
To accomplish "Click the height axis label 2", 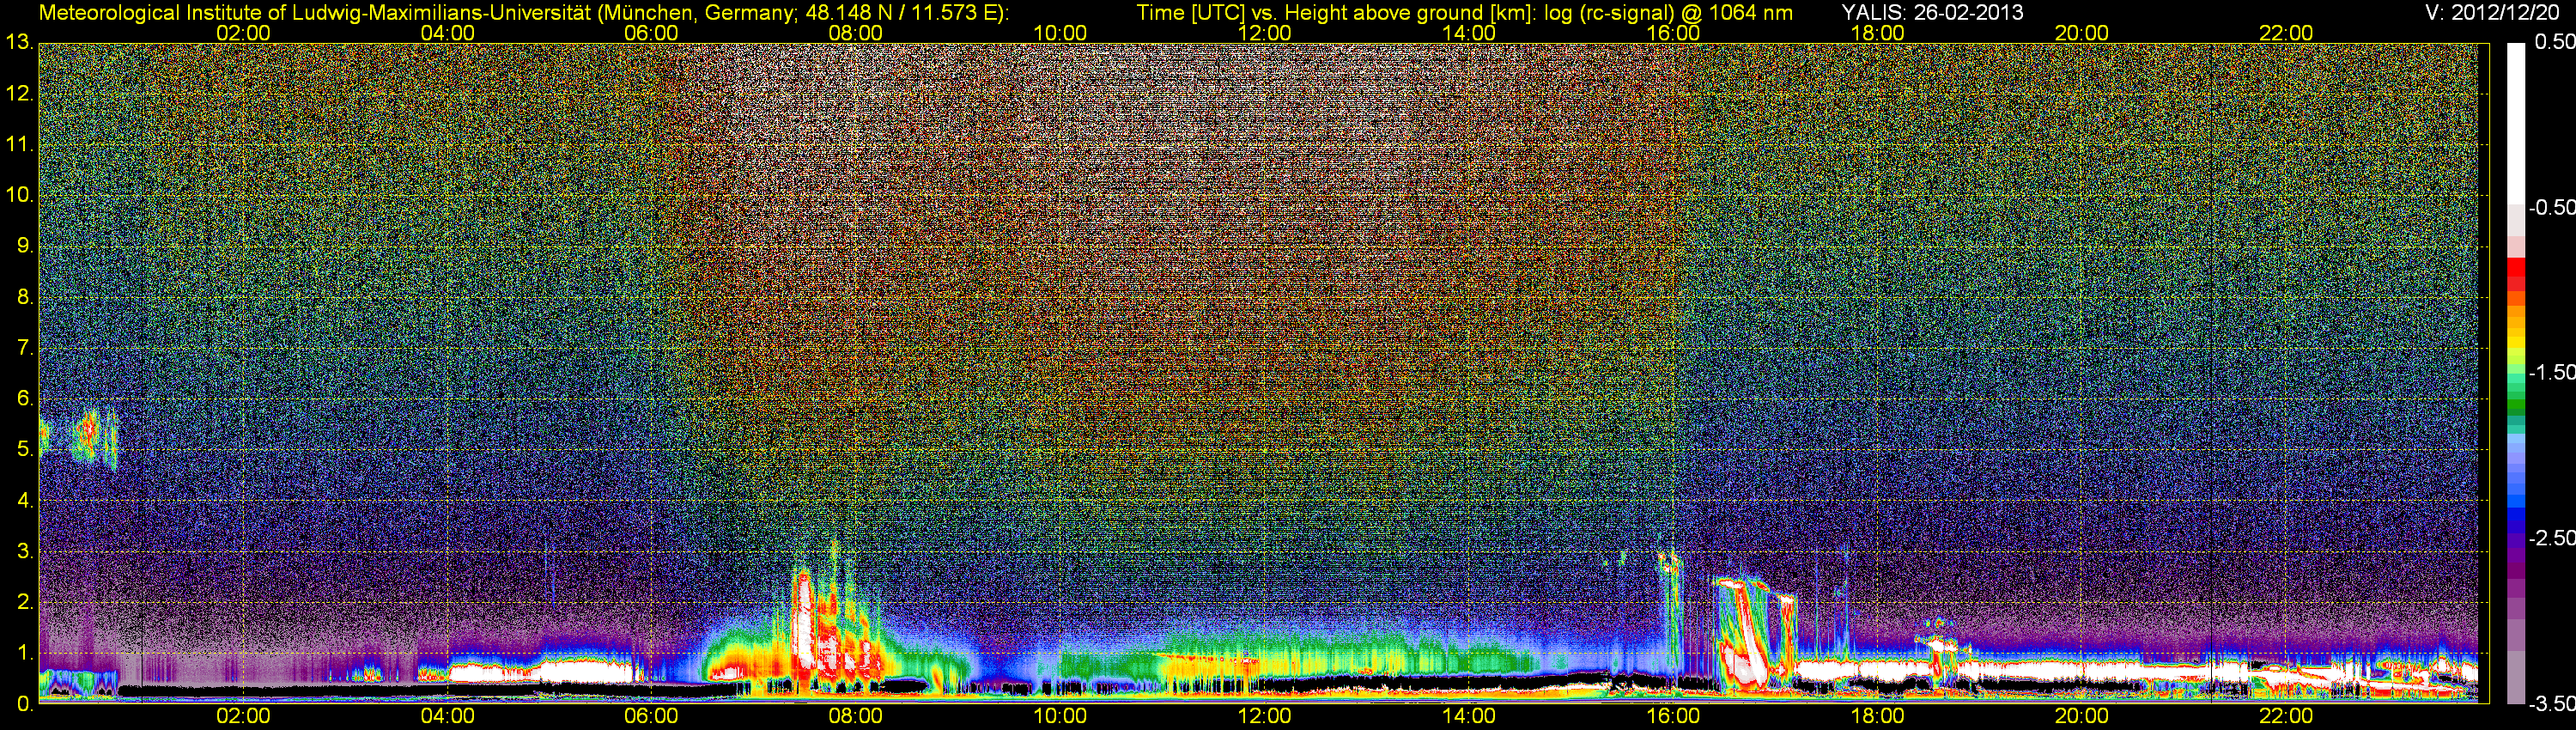I will tap(24, 602).
